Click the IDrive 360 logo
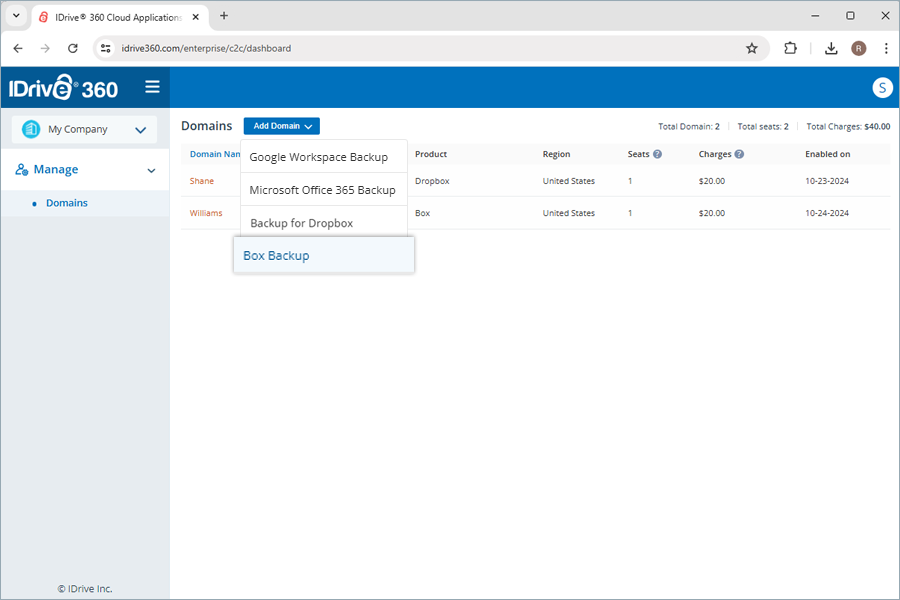Viewport: 900px width, 600px height. pyautogui.click(x=62, y=87)
